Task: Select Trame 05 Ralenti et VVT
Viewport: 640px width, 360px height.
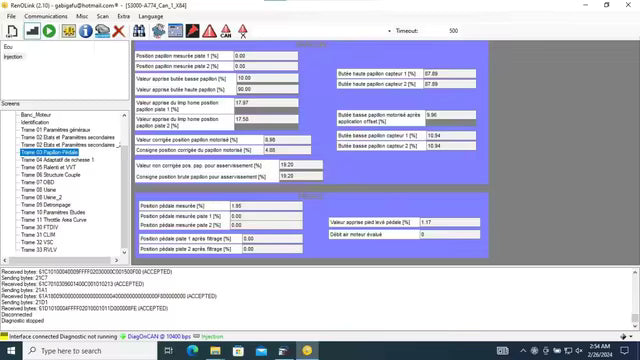Action: click(48, 167)
